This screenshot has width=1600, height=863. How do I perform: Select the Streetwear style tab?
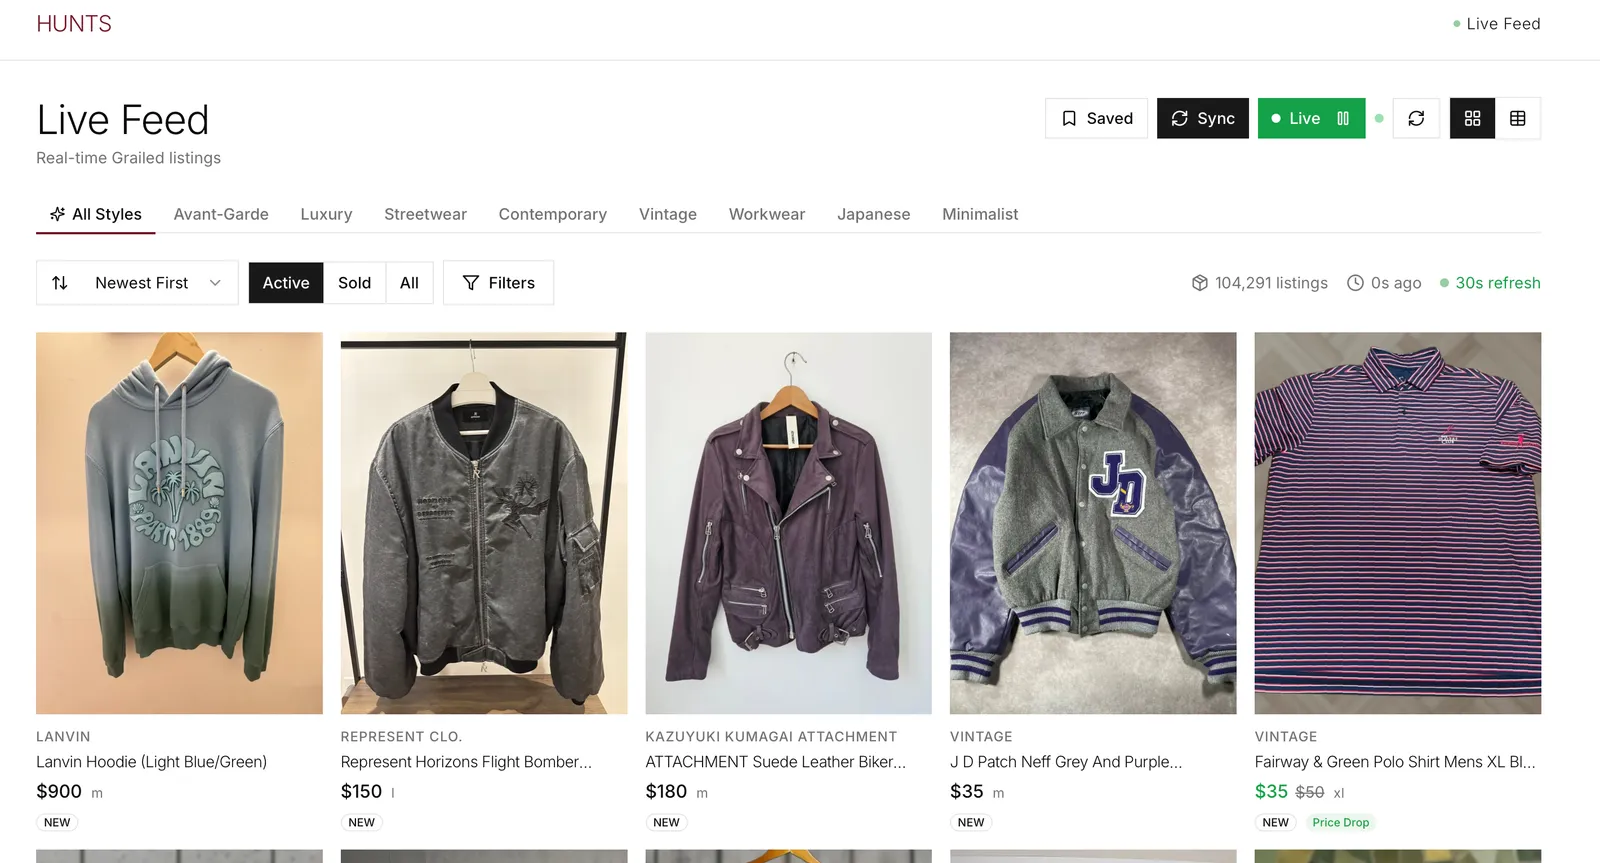tap(425, 214)
